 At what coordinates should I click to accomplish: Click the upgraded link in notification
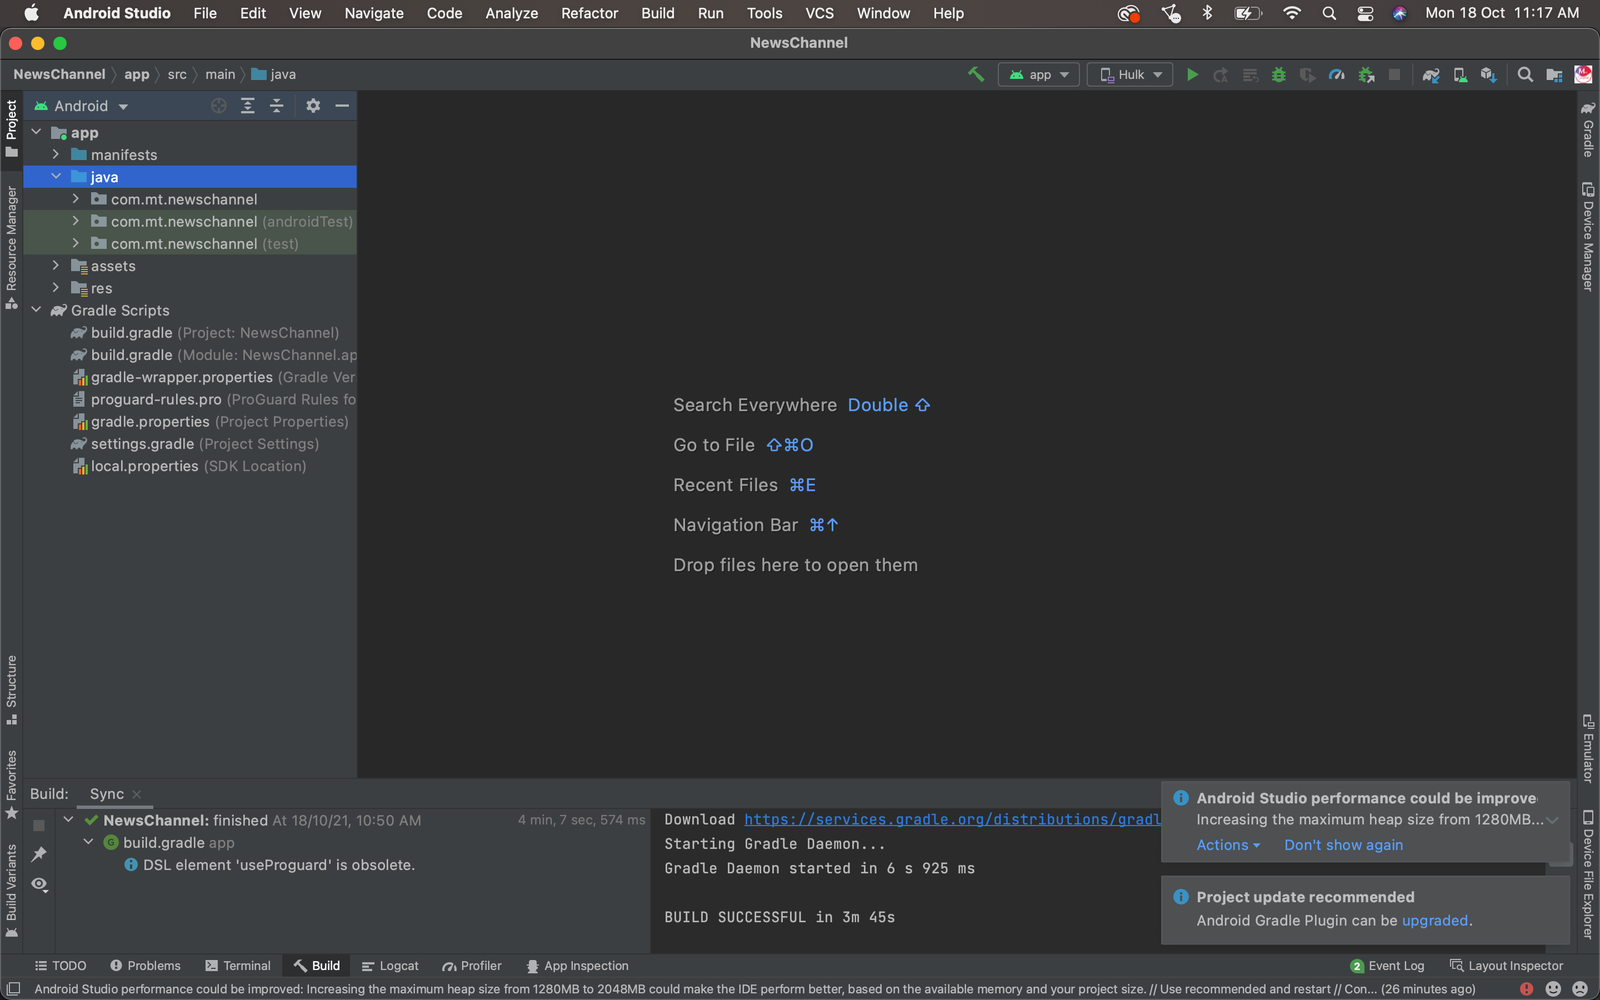[1435, 921]
